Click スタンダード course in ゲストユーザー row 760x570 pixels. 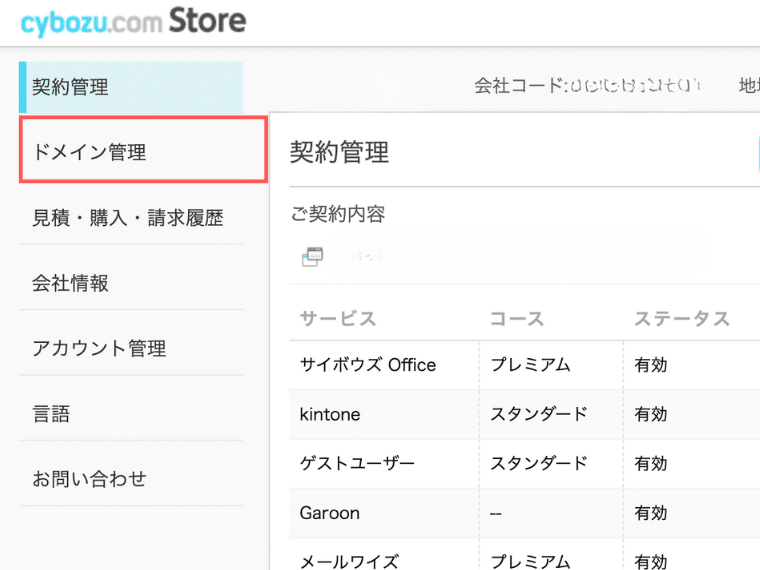[x=539, y=463]
